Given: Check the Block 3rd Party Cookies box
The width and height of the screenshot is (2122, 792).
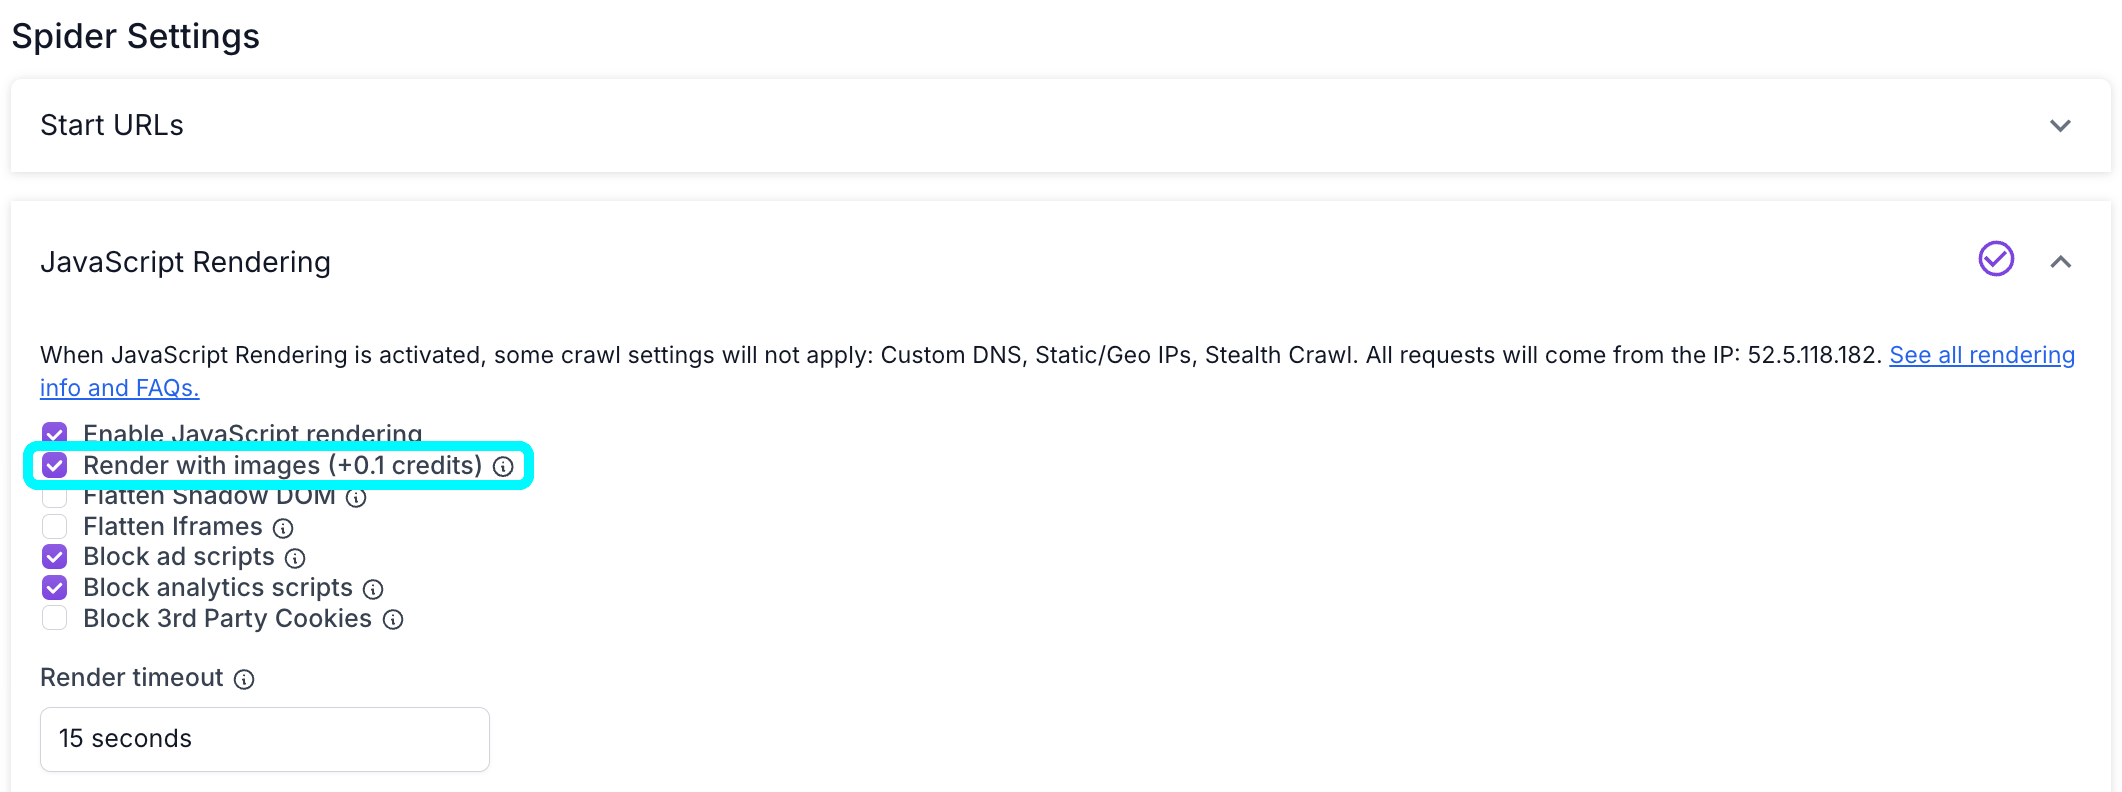Looking at the screenshot, I should pos(55,619).
